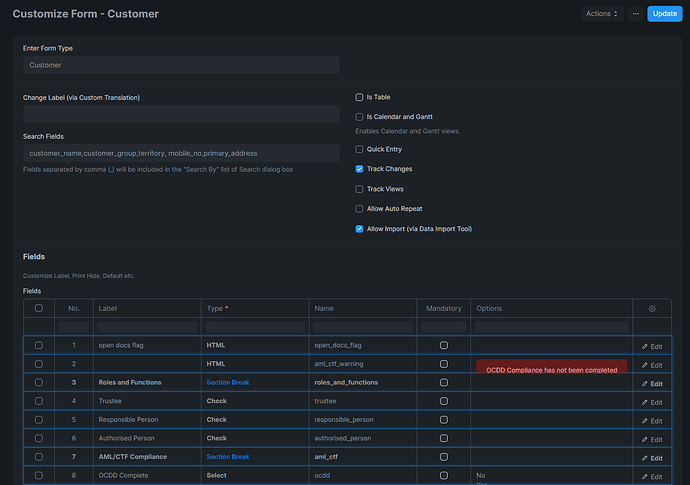The image size is (690, 485).
Task: Click the Mandatory column header
Action: [444, 309]
